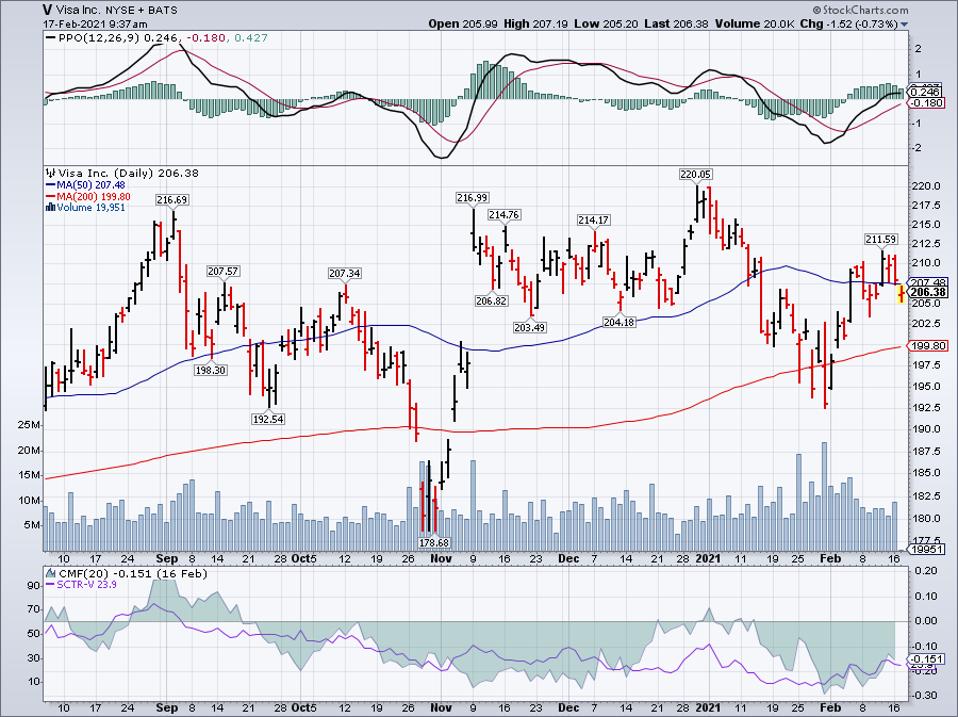Click the 206.82 price label
The image size is (958, 717).
click(x=491, y=300)
